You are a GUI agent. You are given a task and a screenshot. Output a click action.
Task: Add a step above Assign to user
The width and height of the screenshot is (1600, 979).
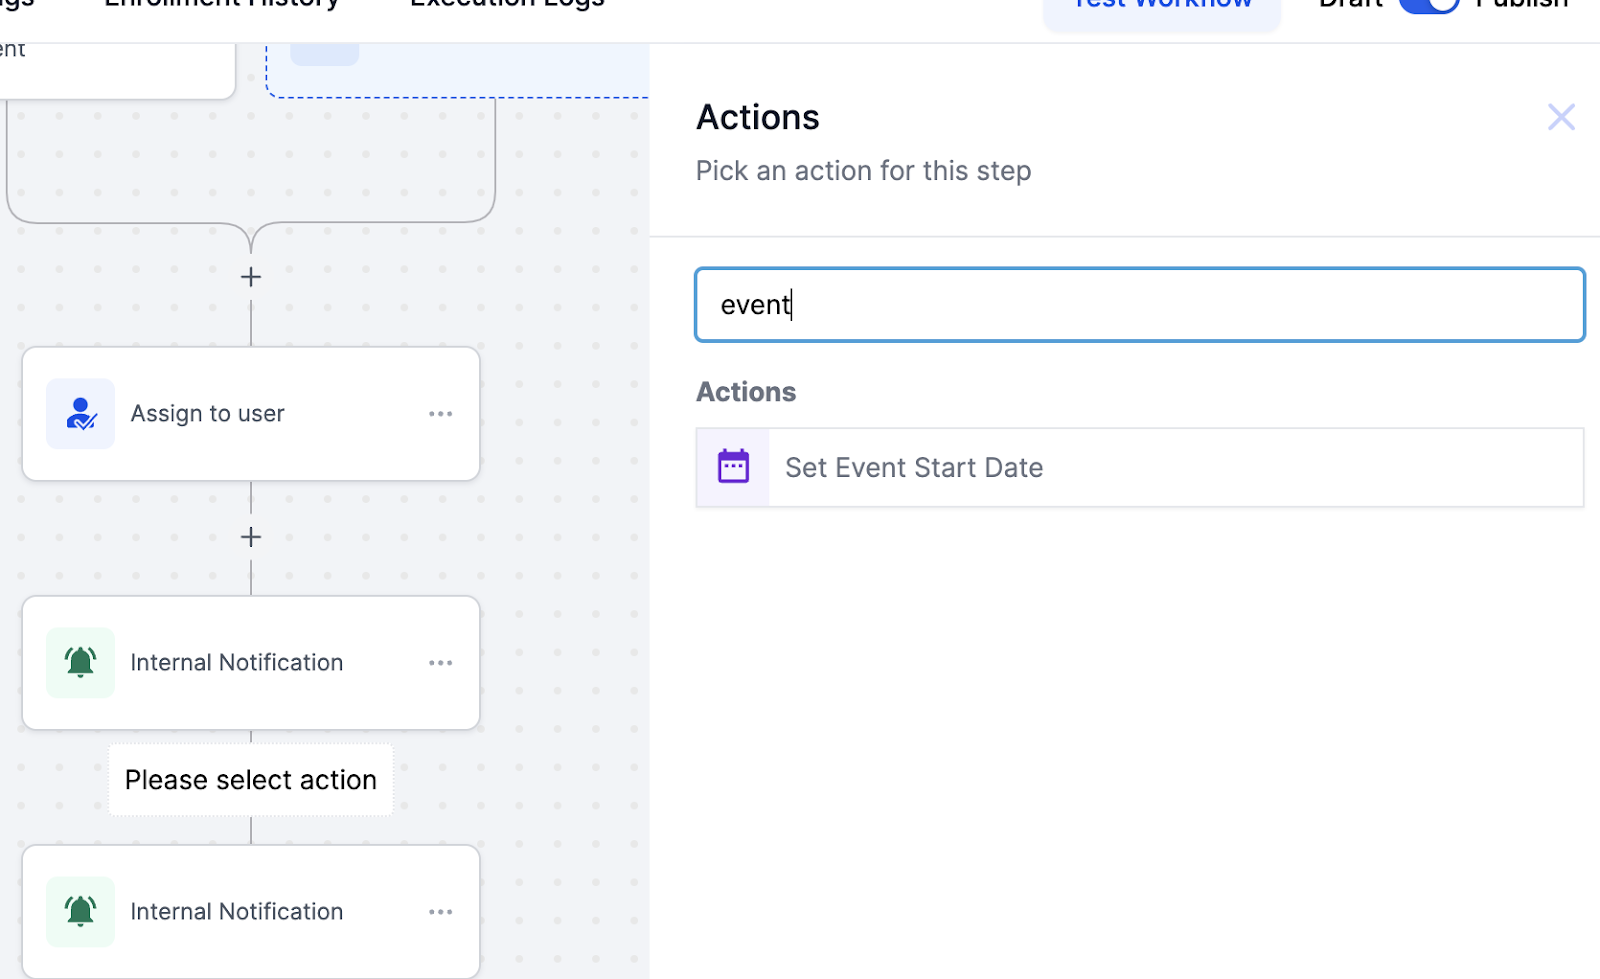(251, 277)
